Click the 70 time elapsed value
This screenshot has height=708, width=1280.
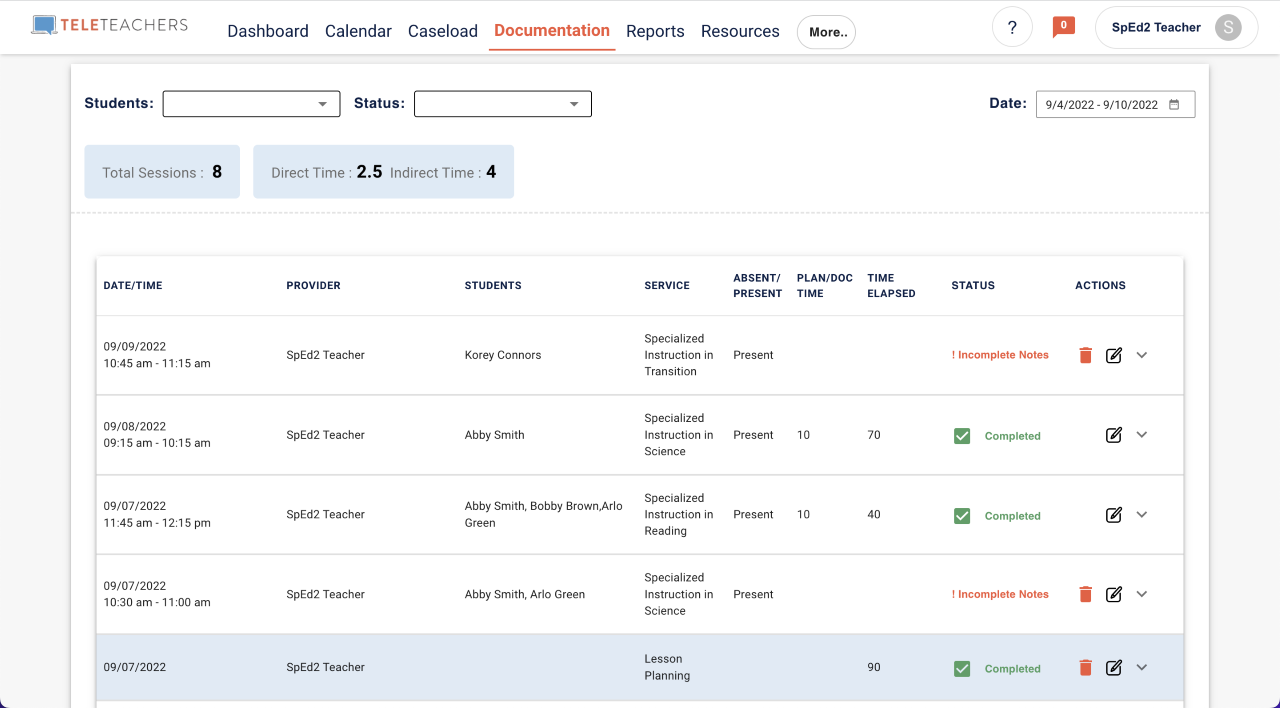[874, 435]
